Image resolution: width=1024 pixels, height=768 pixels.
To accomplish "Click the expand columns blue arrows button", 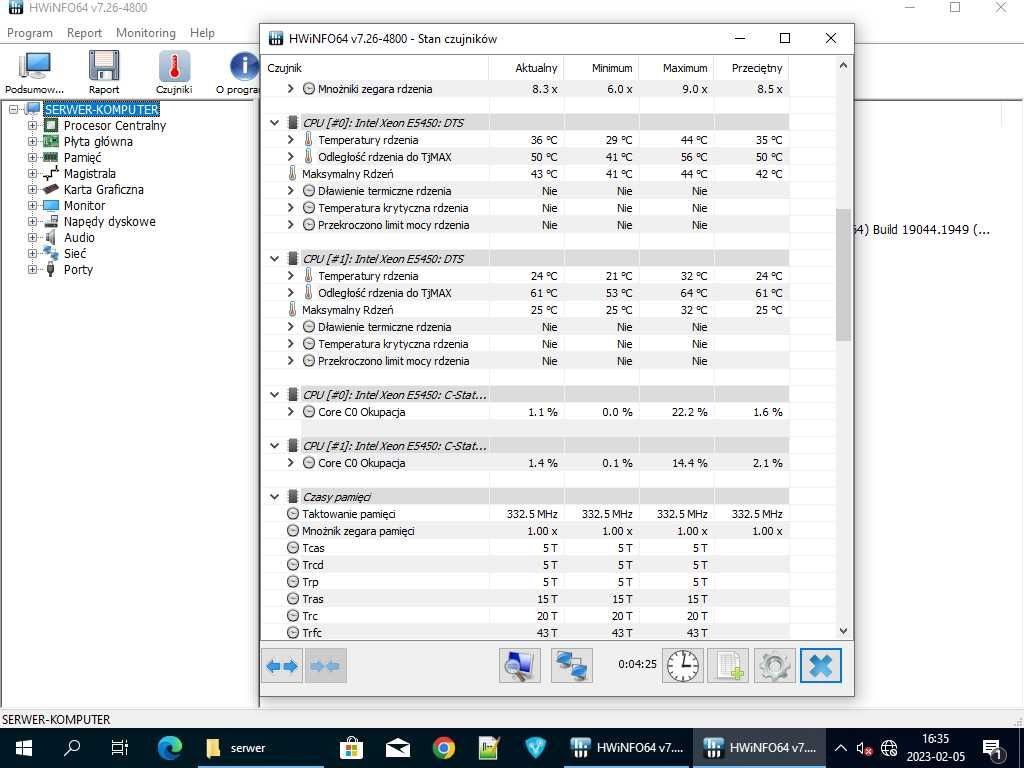I will (x=281, y=665).
